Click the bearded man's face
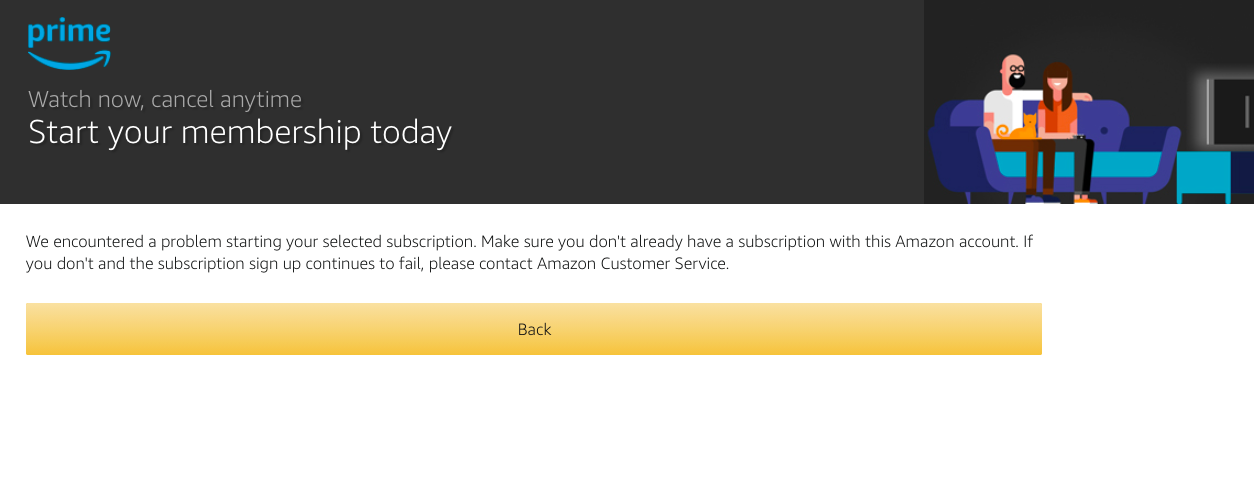Viewport: 1254px width, 483px height. (x=1015, y=77)
